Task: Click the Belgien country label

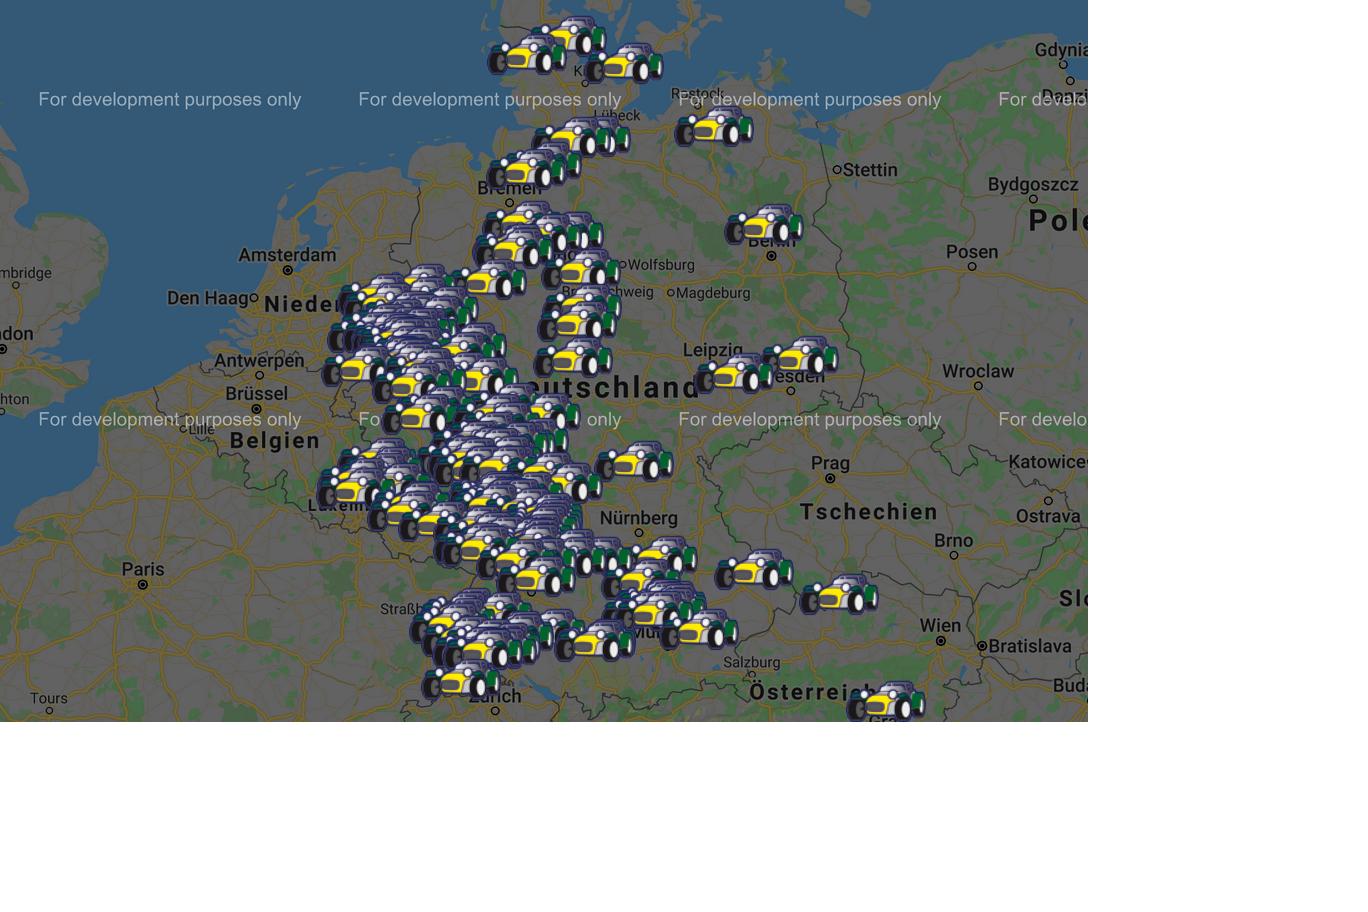Action: pyautogui.click(x=275, y=441)
